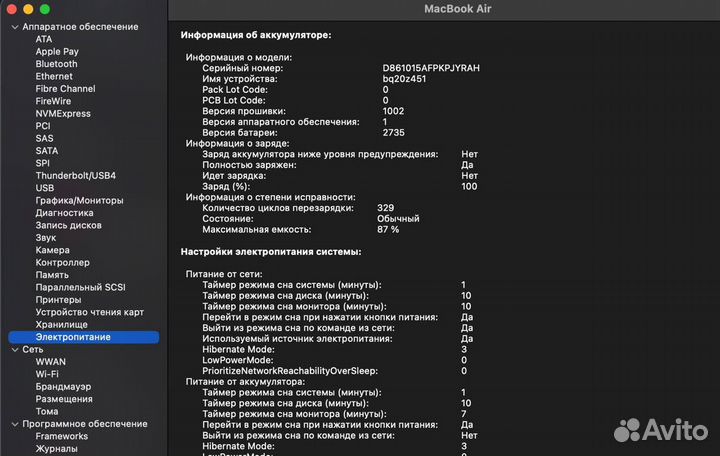Viewport: 720px width, 456px height.
Task: Click the Полностью заряжен label
Action: point(249,165)
